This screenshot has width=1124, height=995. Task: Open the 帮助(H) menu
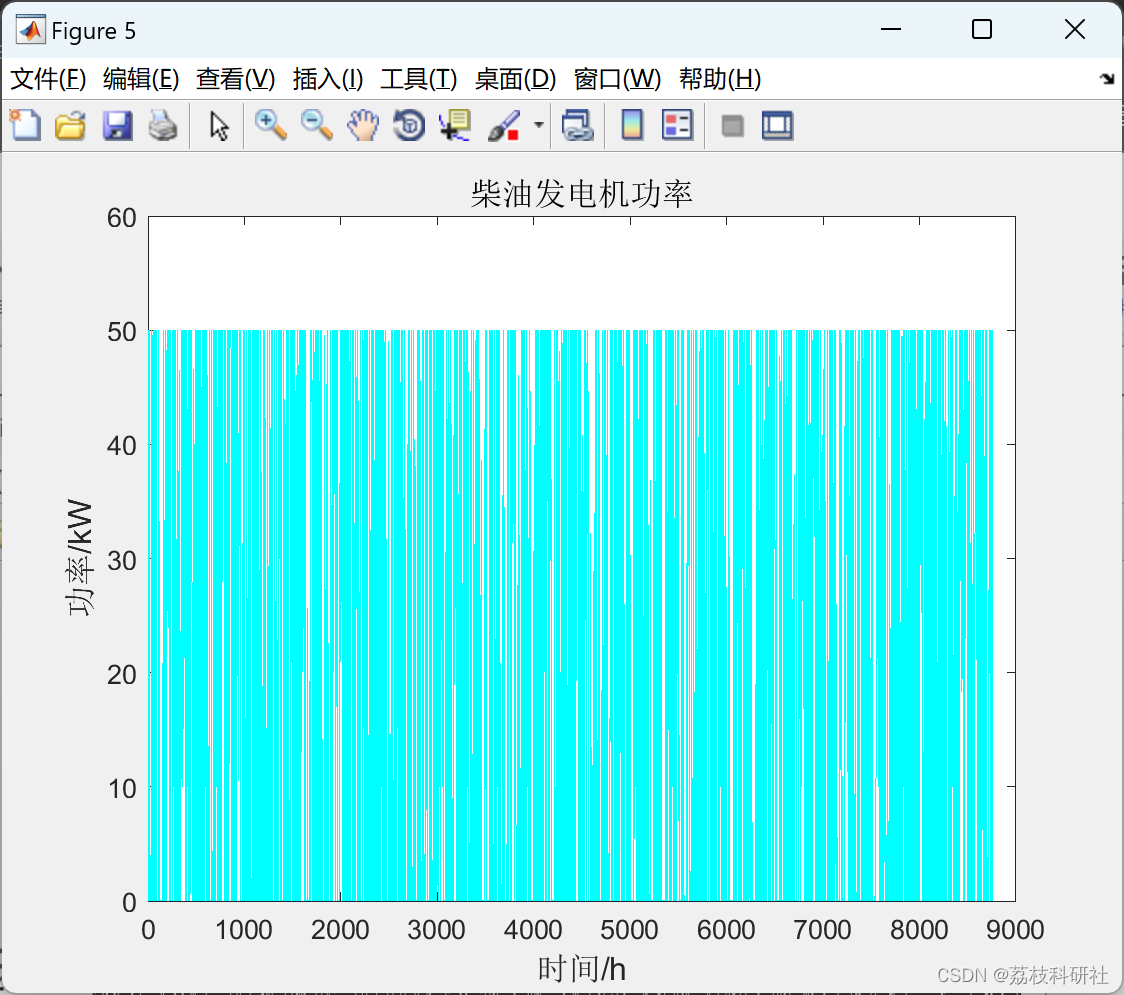point(720,79)
